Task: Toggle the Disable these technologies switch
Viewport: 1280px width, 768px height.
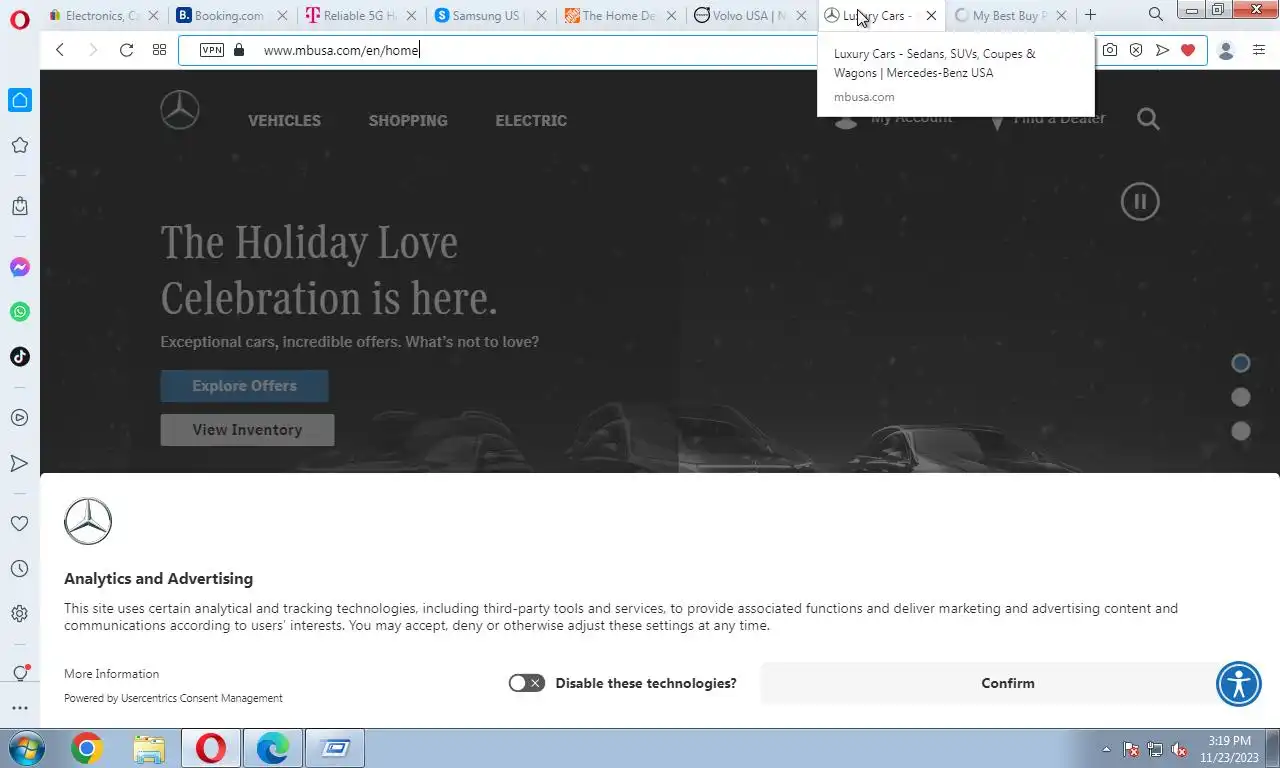Action: 526,683
